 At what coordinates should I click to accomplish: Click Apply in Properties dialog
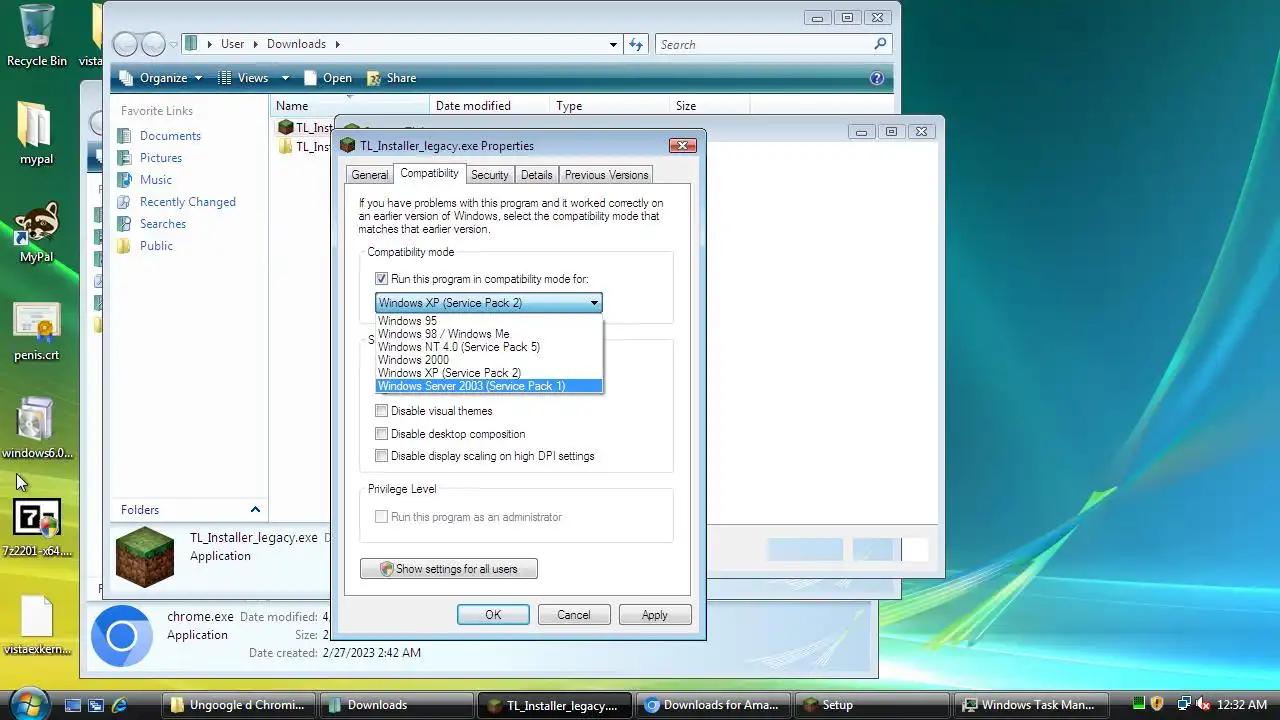655,615
